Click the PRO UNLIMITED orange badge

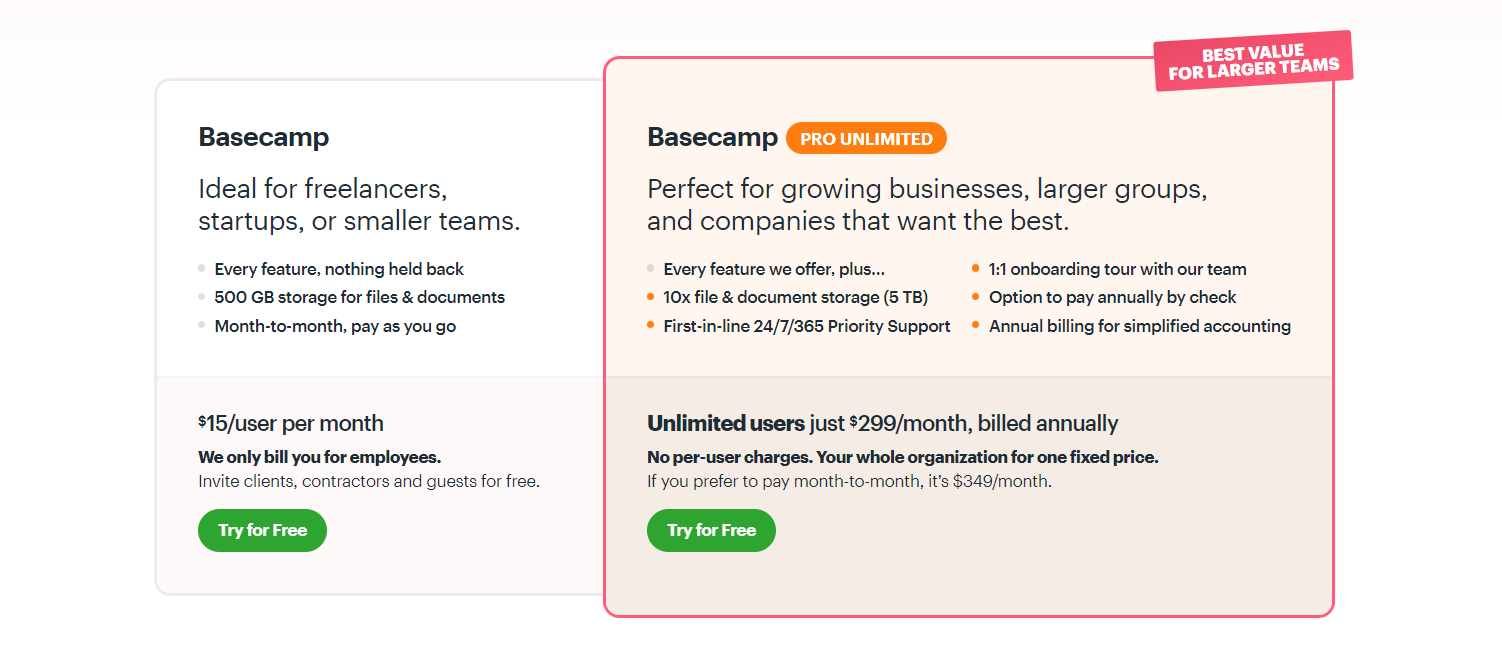[866, 139]
